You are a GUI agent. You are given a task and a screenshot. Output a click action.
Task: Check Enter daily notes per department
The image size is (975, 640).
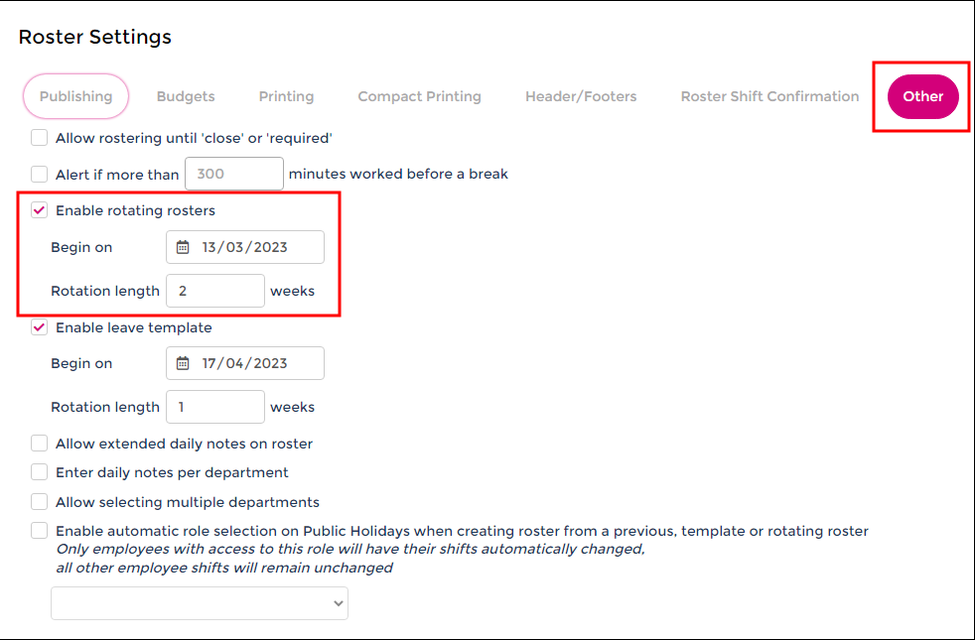tap(39, 472)
